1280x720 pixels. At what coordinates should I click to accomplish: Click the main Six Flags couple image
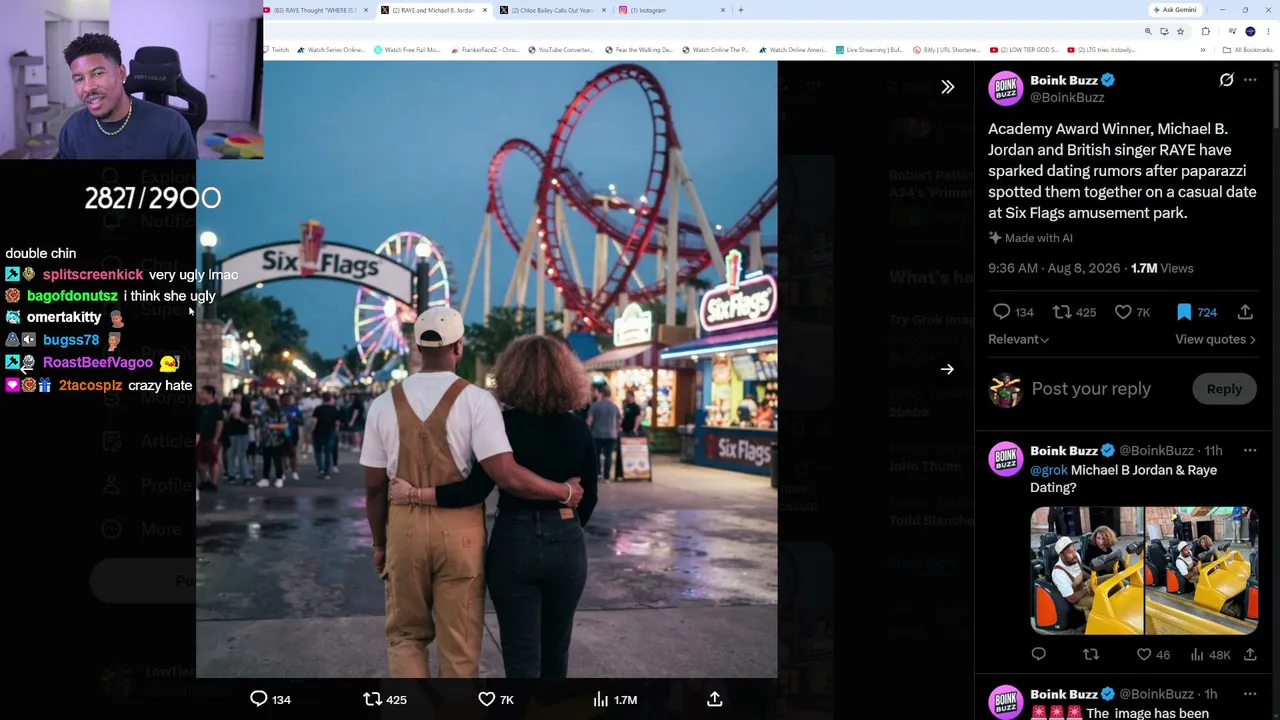tap(487, 369)
